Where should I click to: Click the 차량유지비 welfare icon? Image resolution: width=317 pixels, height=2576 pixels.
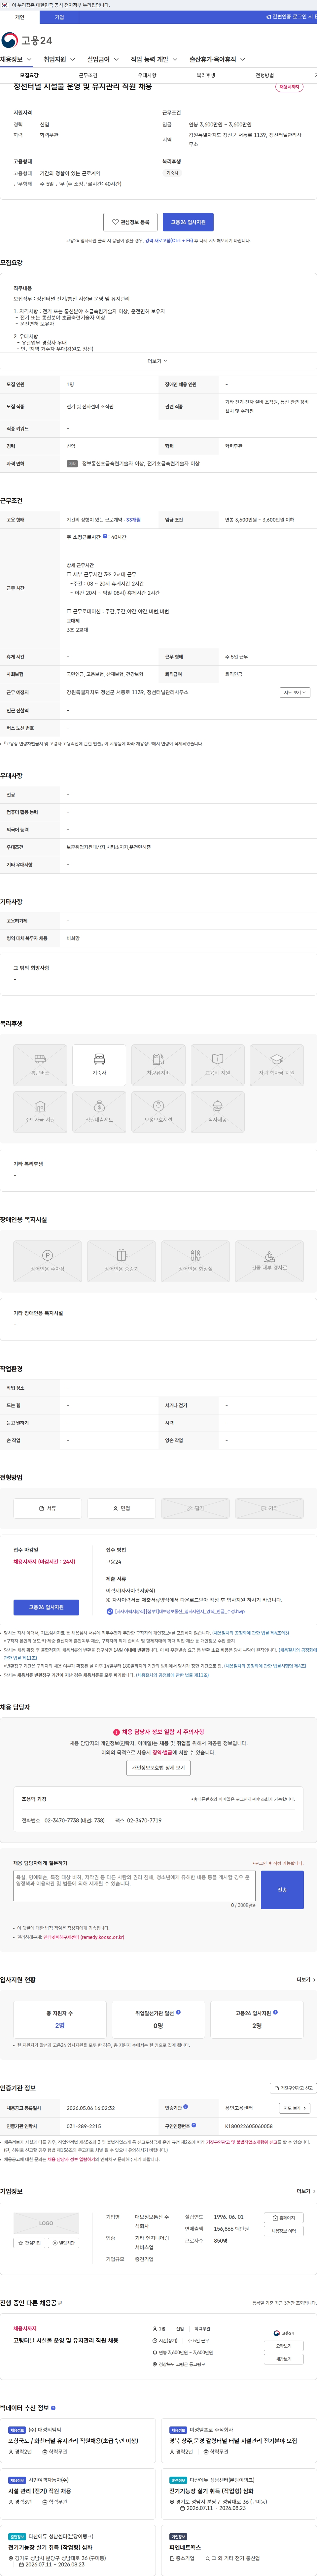click(158, 1065)
